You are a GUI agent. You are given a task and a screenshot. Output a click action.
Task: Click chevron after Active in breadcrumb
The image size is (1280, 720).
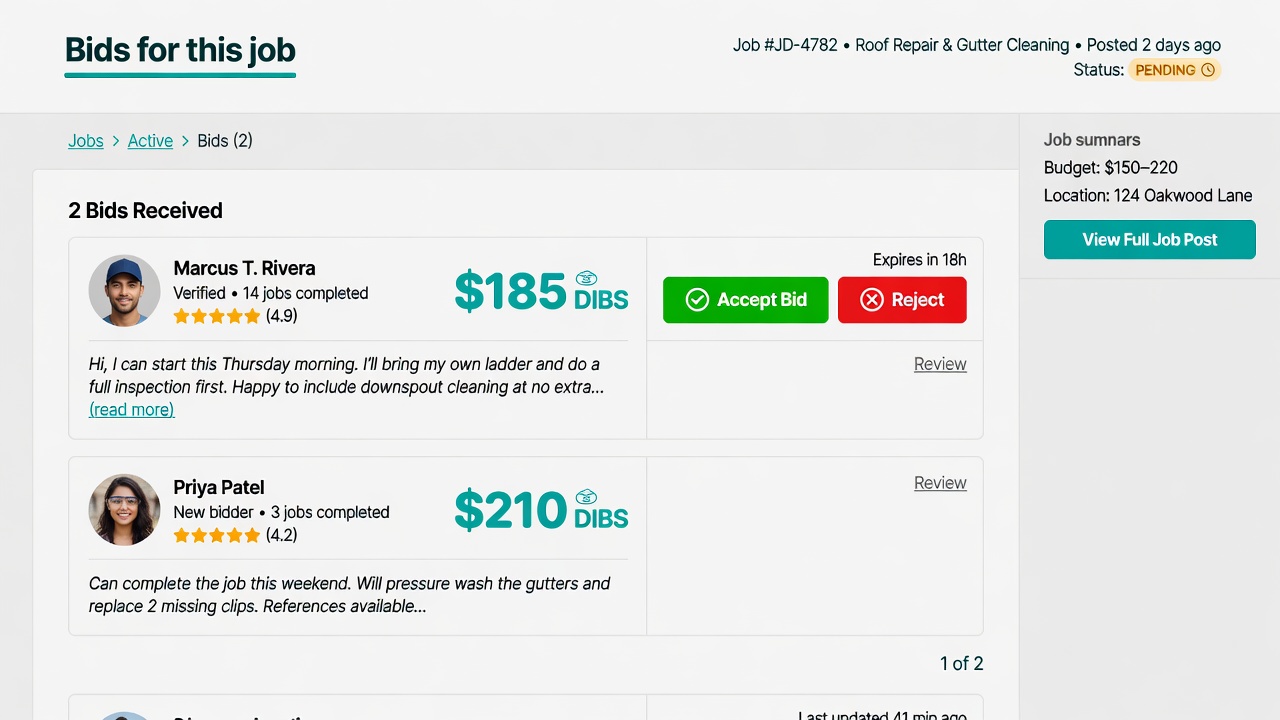pos(185,142)
